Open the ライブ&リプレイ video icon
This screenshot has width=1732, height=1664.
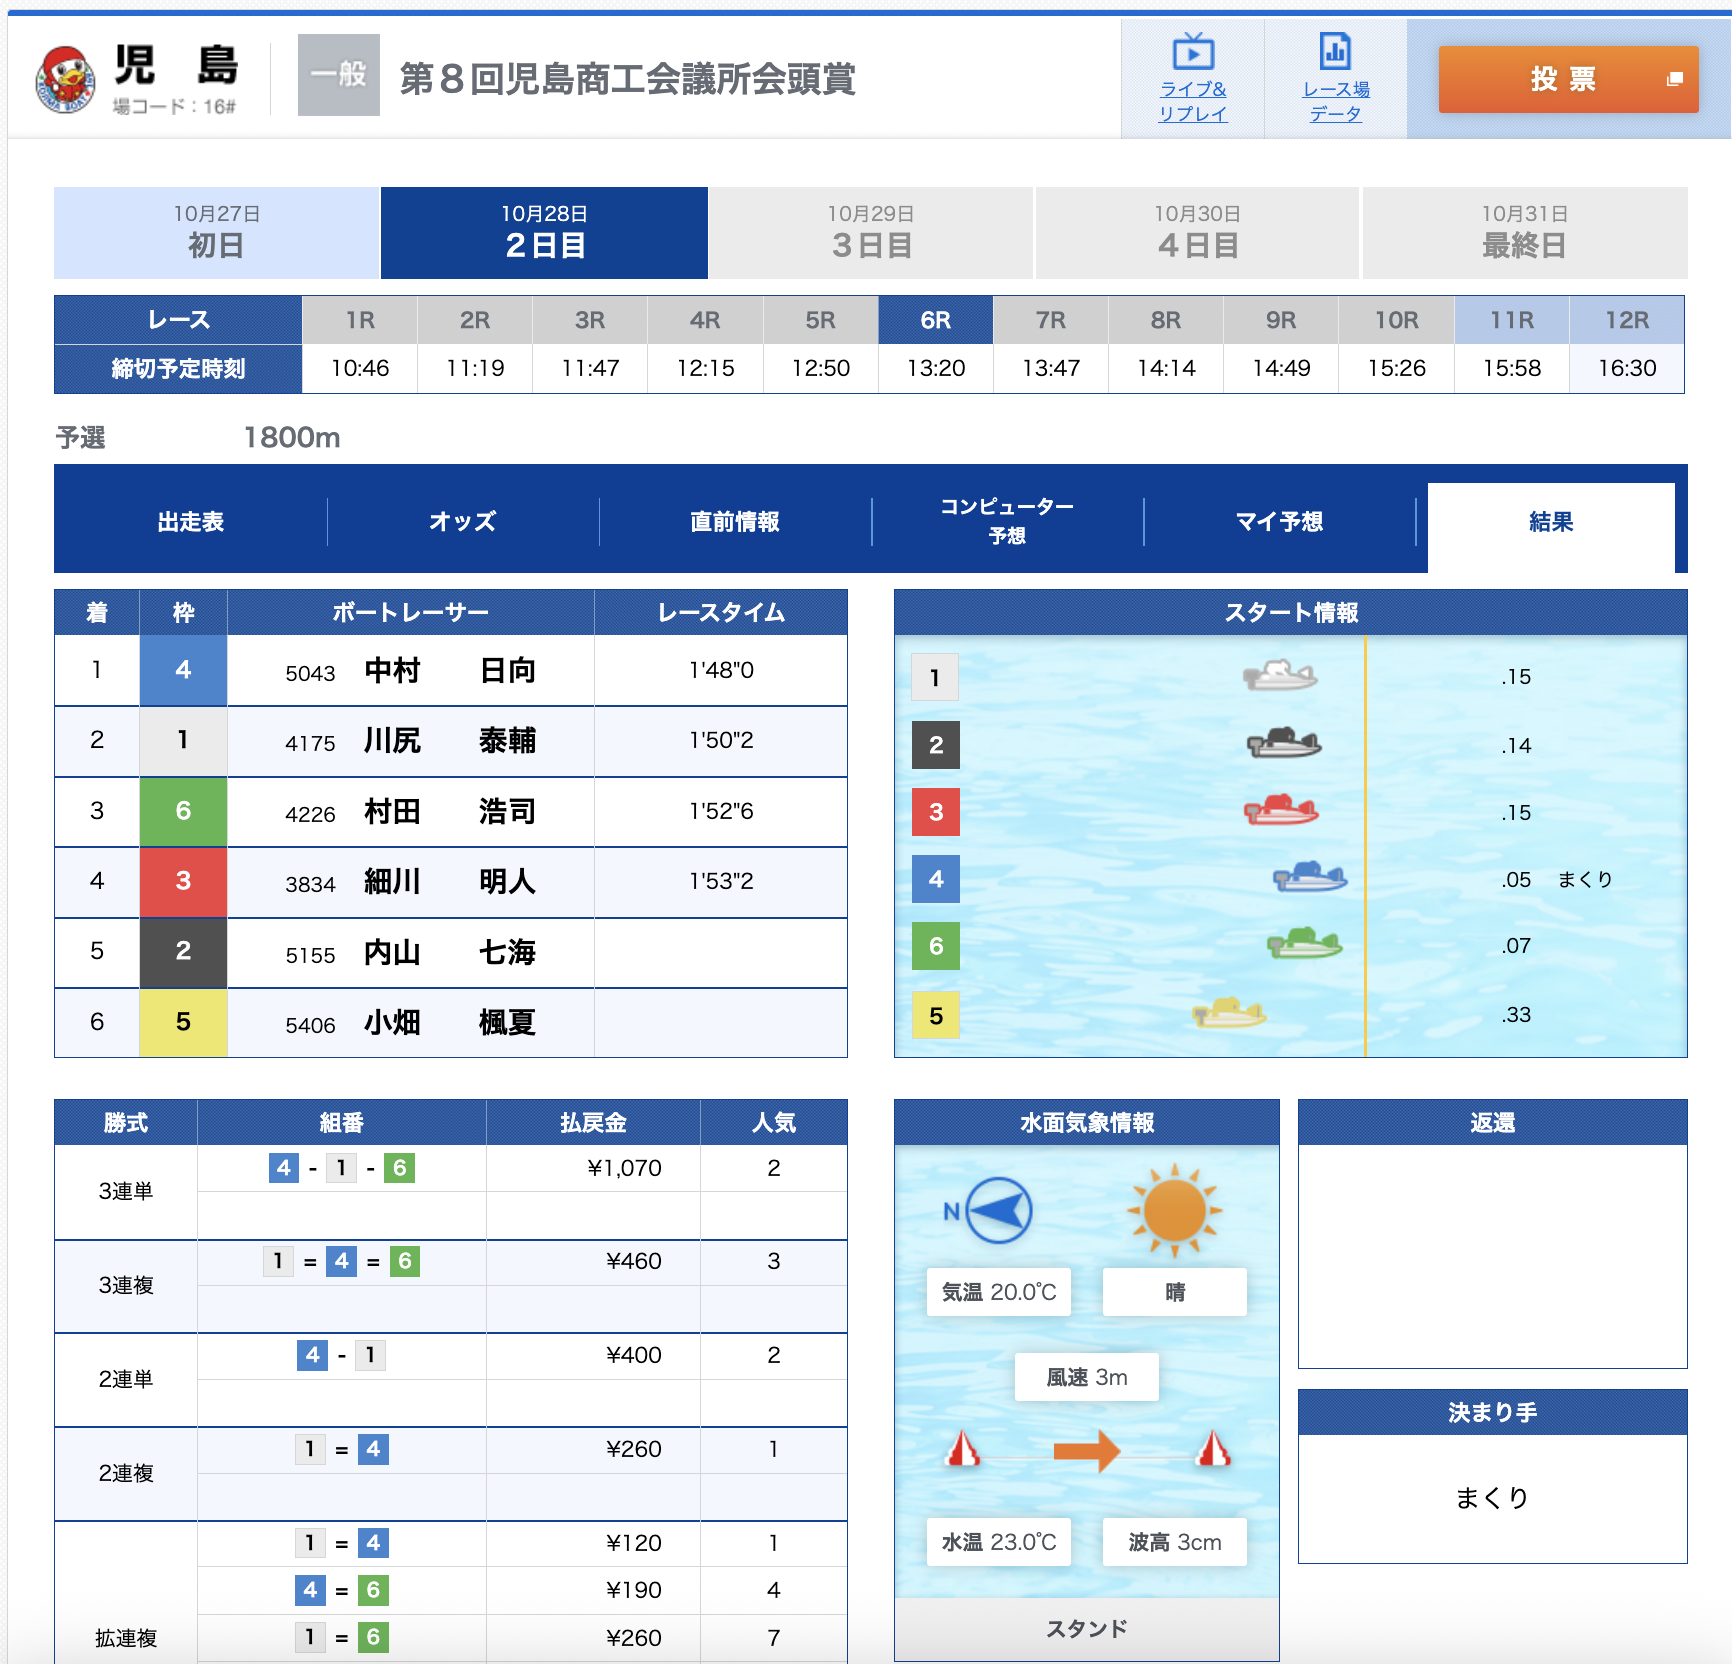point(1193,52)
